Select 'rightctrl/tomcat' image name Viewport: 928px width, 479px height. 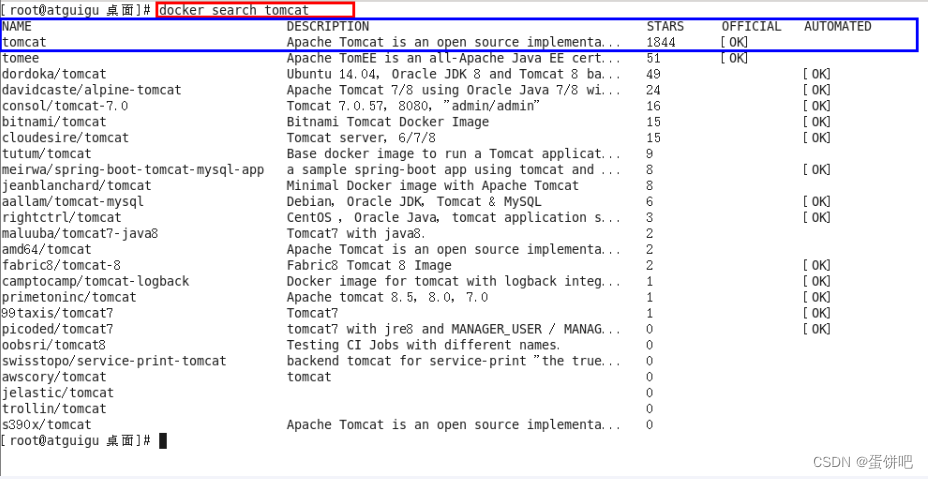coord(62,218)
